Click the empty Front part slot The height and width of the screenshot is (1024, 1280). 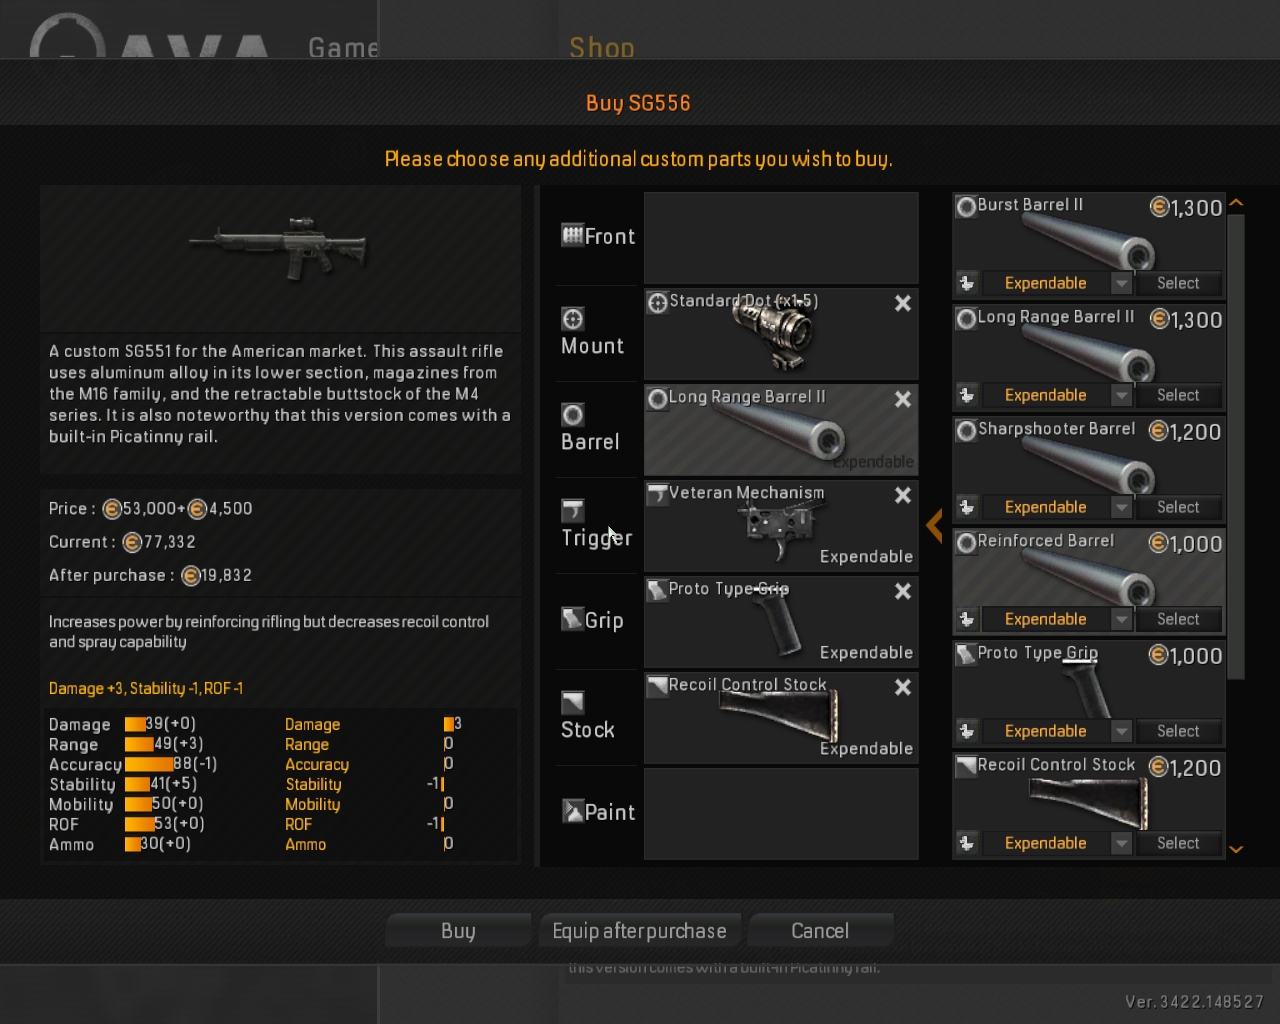pyautogui.click(x=781, y=238)
